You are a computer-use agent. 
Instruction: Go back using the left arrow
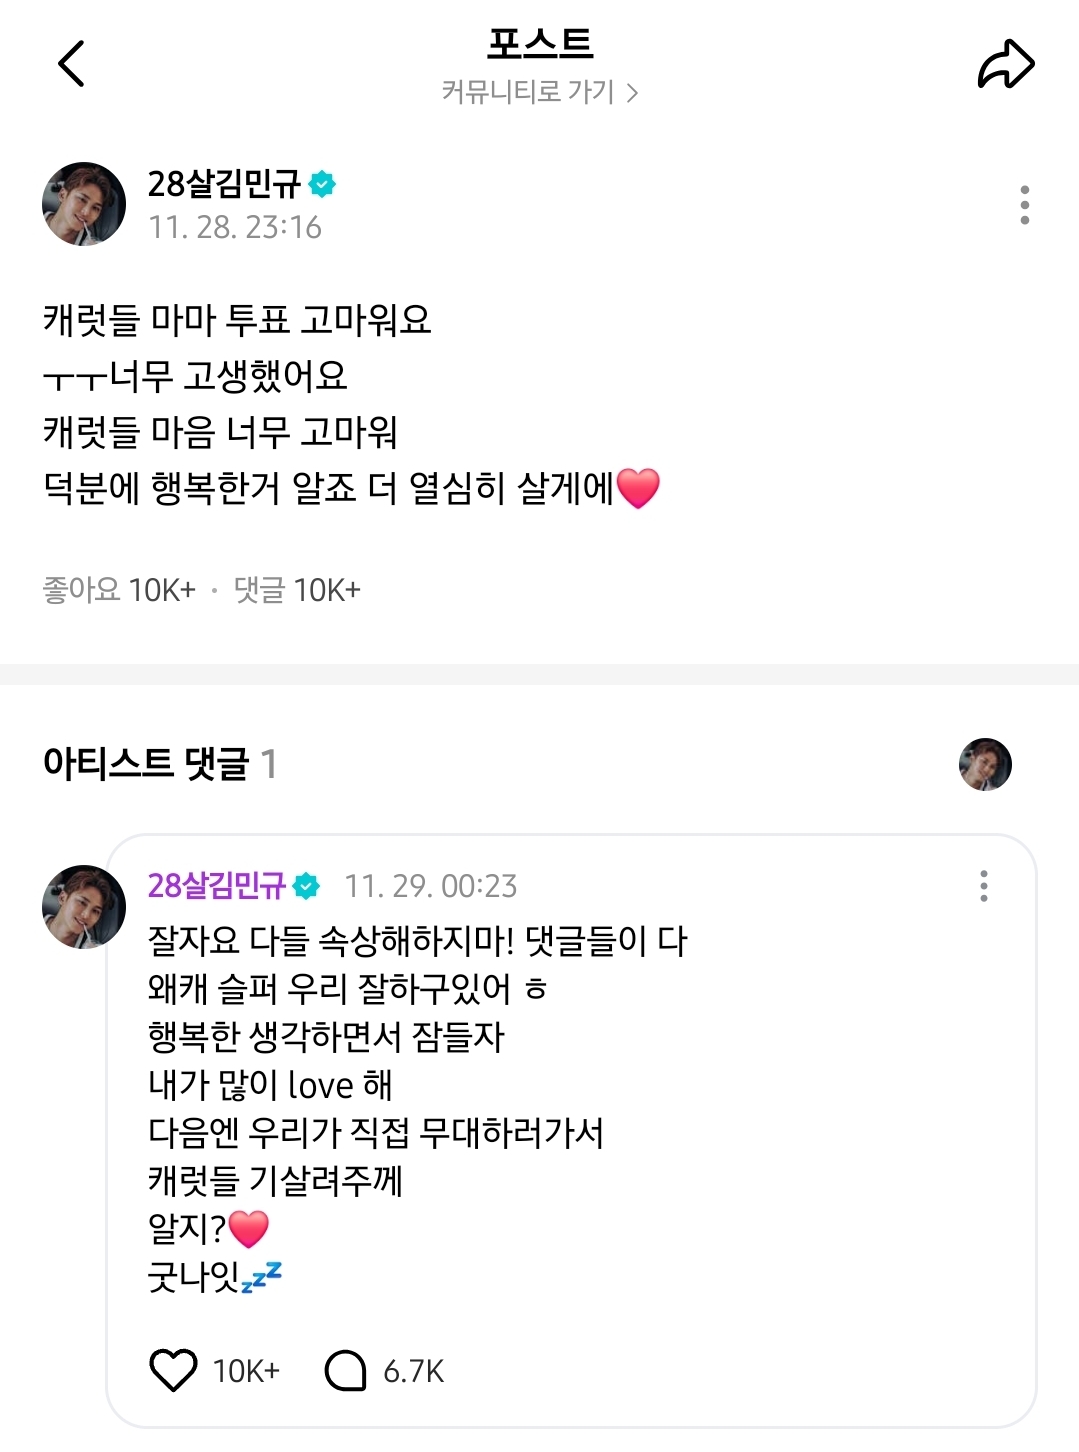click(x=72, y=65)
